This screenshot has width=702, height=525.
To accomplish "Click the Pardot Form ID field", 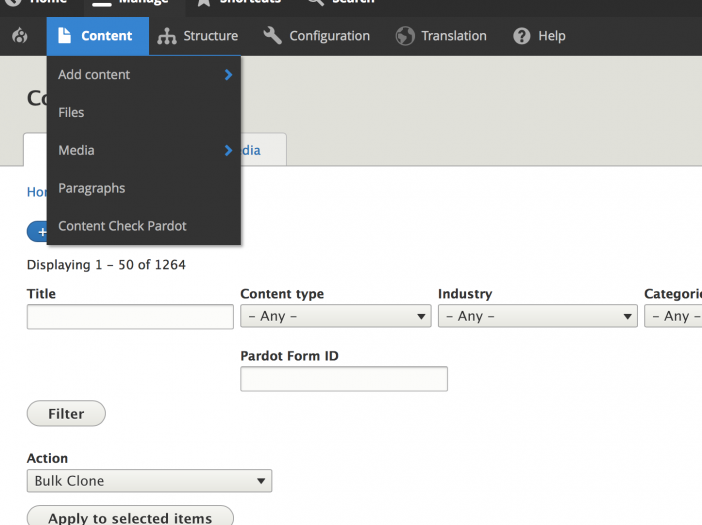I will pyautogui.click(x=344, y=379).
